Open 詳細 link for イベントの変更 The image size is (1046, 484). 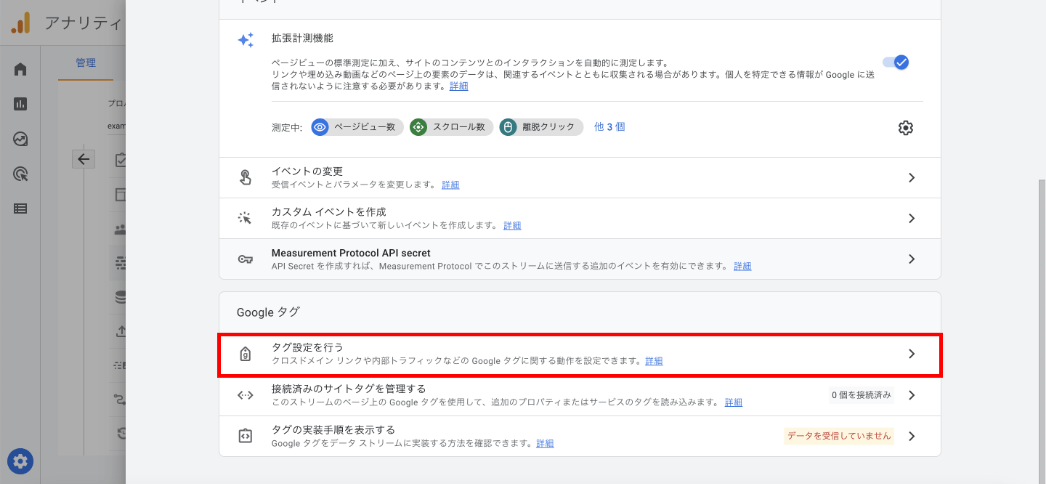pos(450,185)
